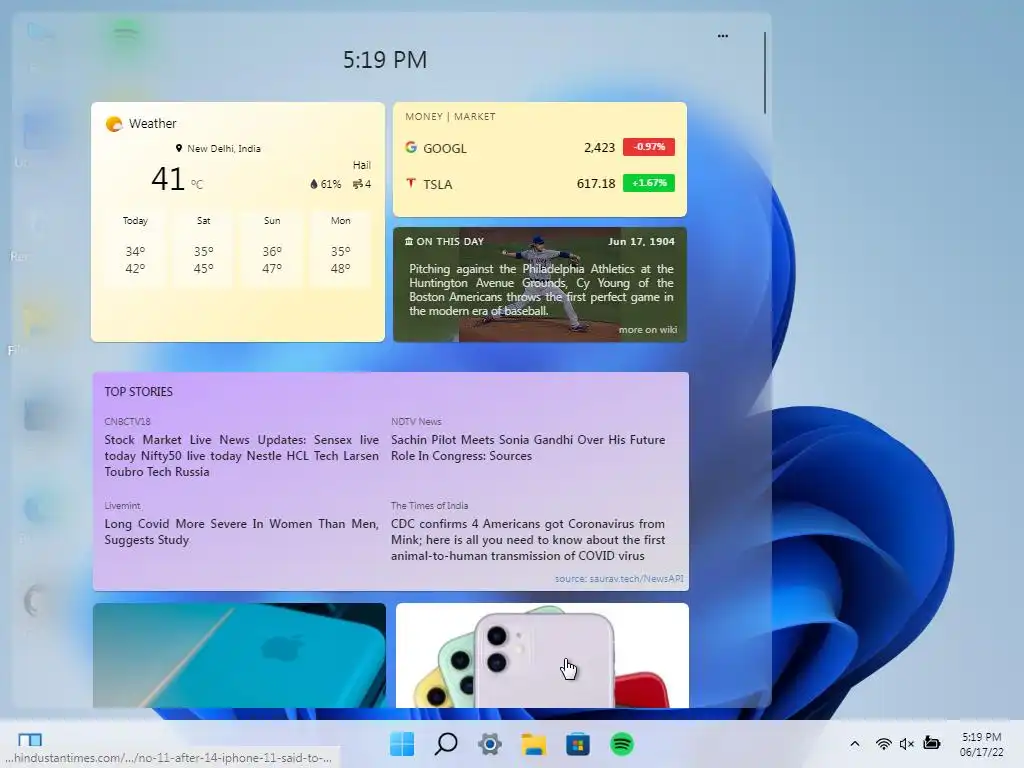Click the Livemint source label
Image resolution: width=1024 pixels, height=768 pixels.
pos(122,506)
